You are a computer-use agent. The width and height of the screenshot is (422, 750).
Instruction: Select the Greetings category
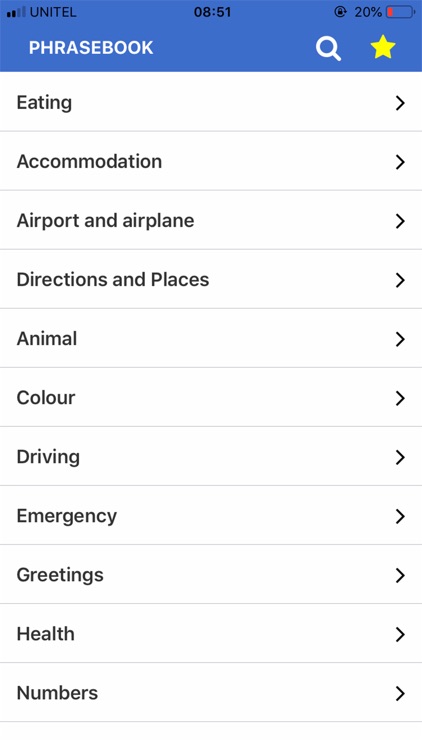pyautogui.click(x=211, y=575)
